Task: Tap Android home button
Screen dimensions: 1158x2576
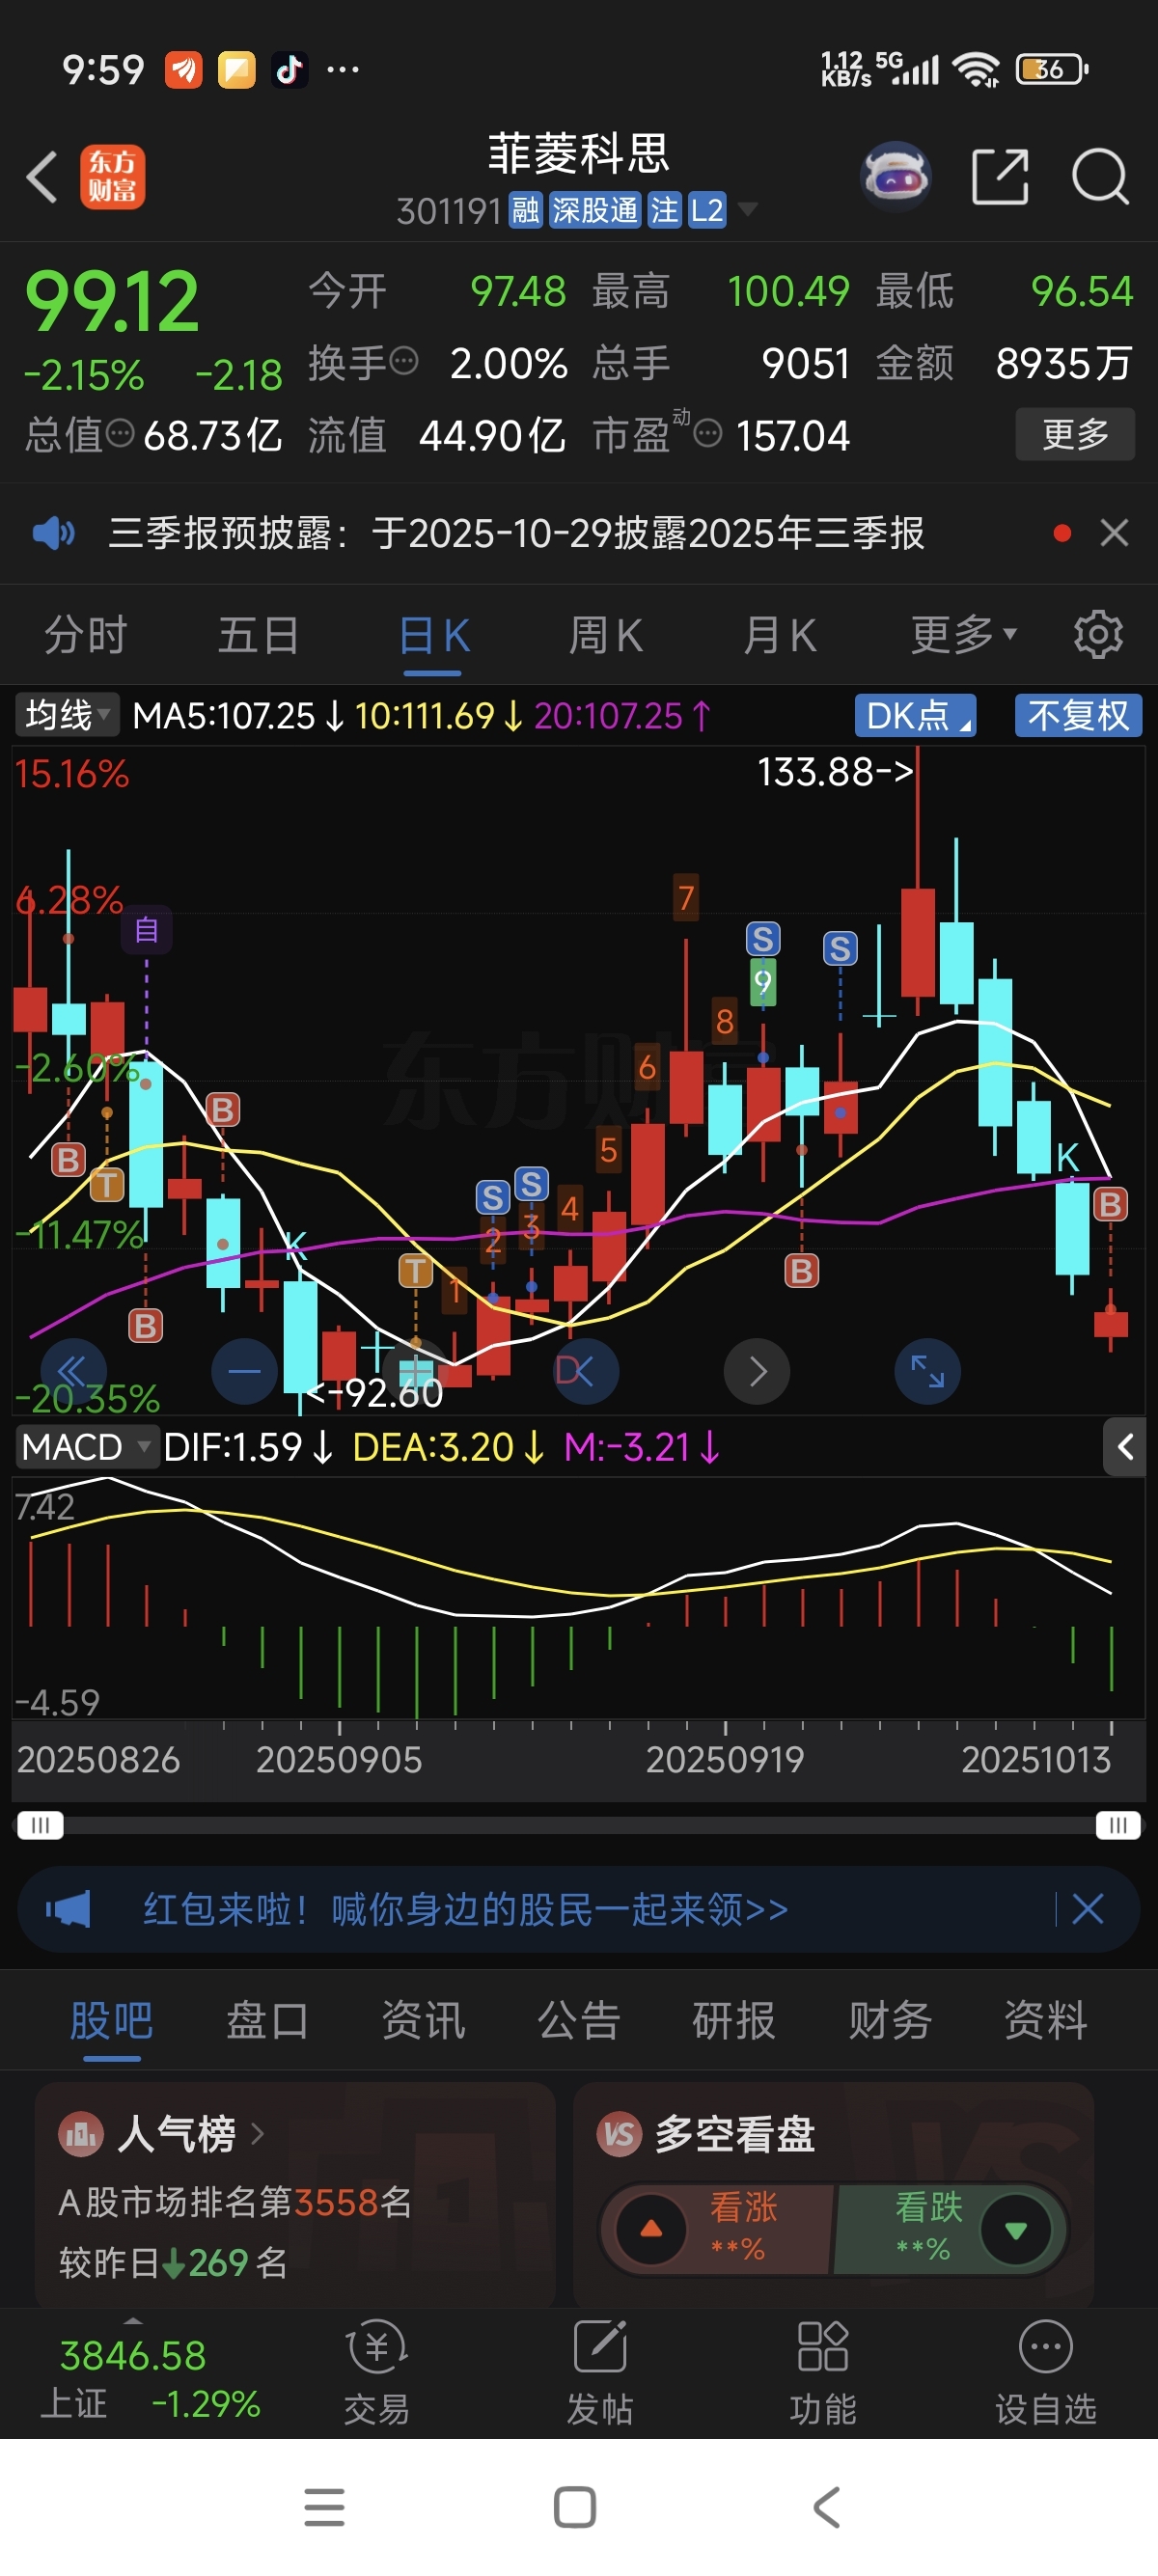Action: 575,2508
